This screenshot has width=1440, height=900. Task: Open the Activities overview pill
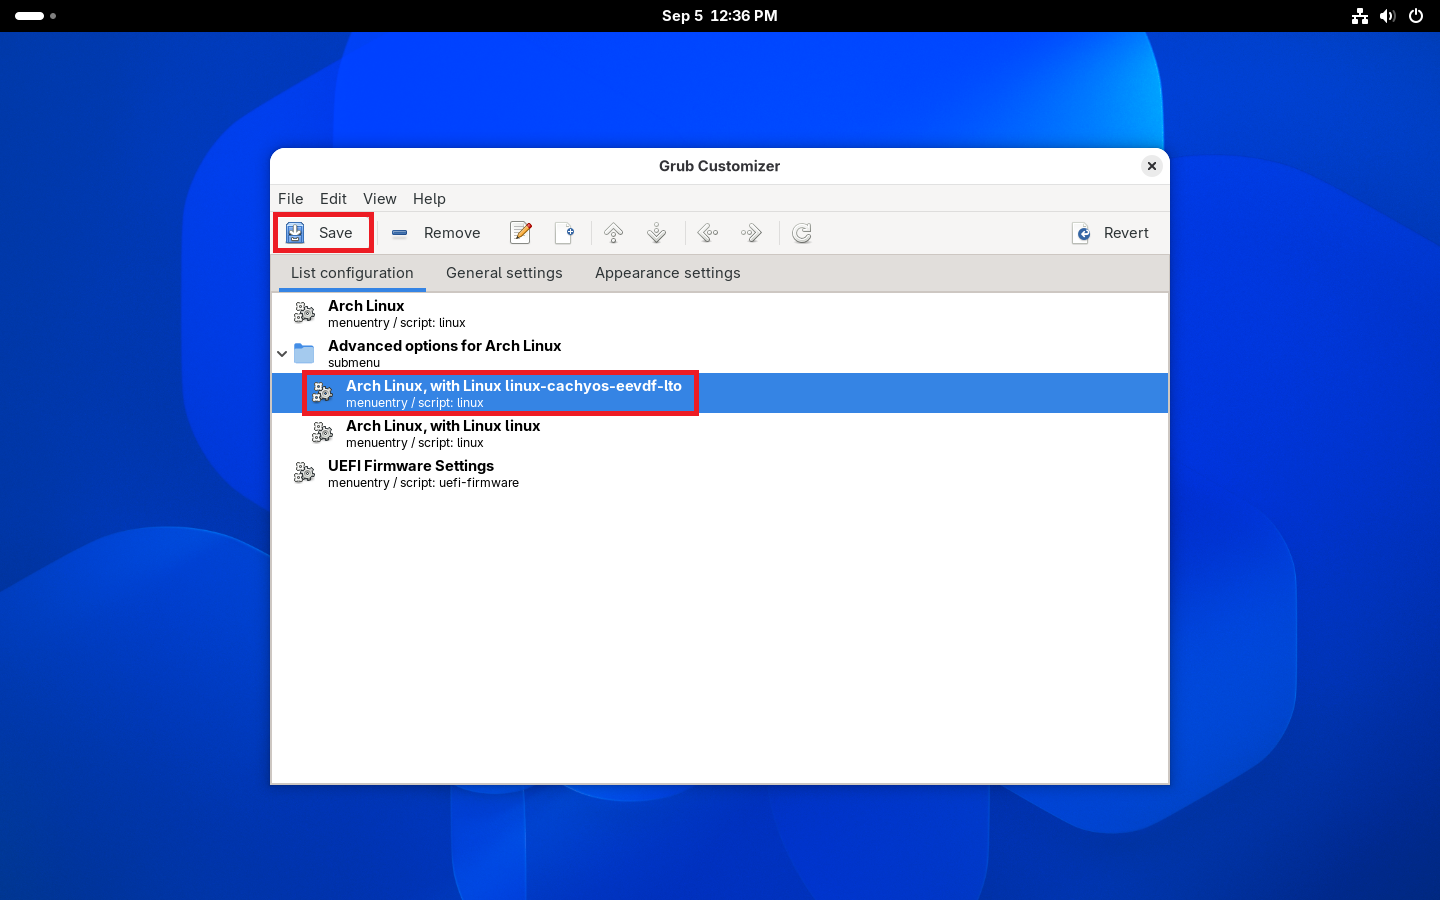[35, 16]
